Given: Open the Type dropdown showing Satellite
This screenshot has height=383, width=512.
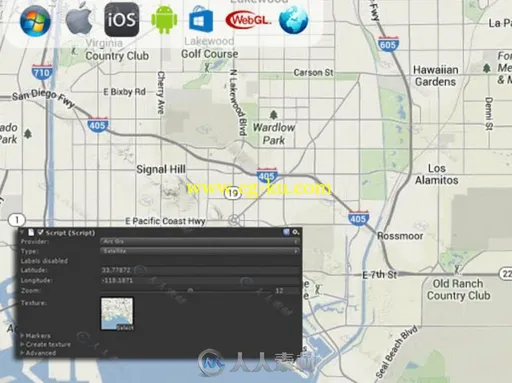Looking at the screenshot, I should point(200,251).
